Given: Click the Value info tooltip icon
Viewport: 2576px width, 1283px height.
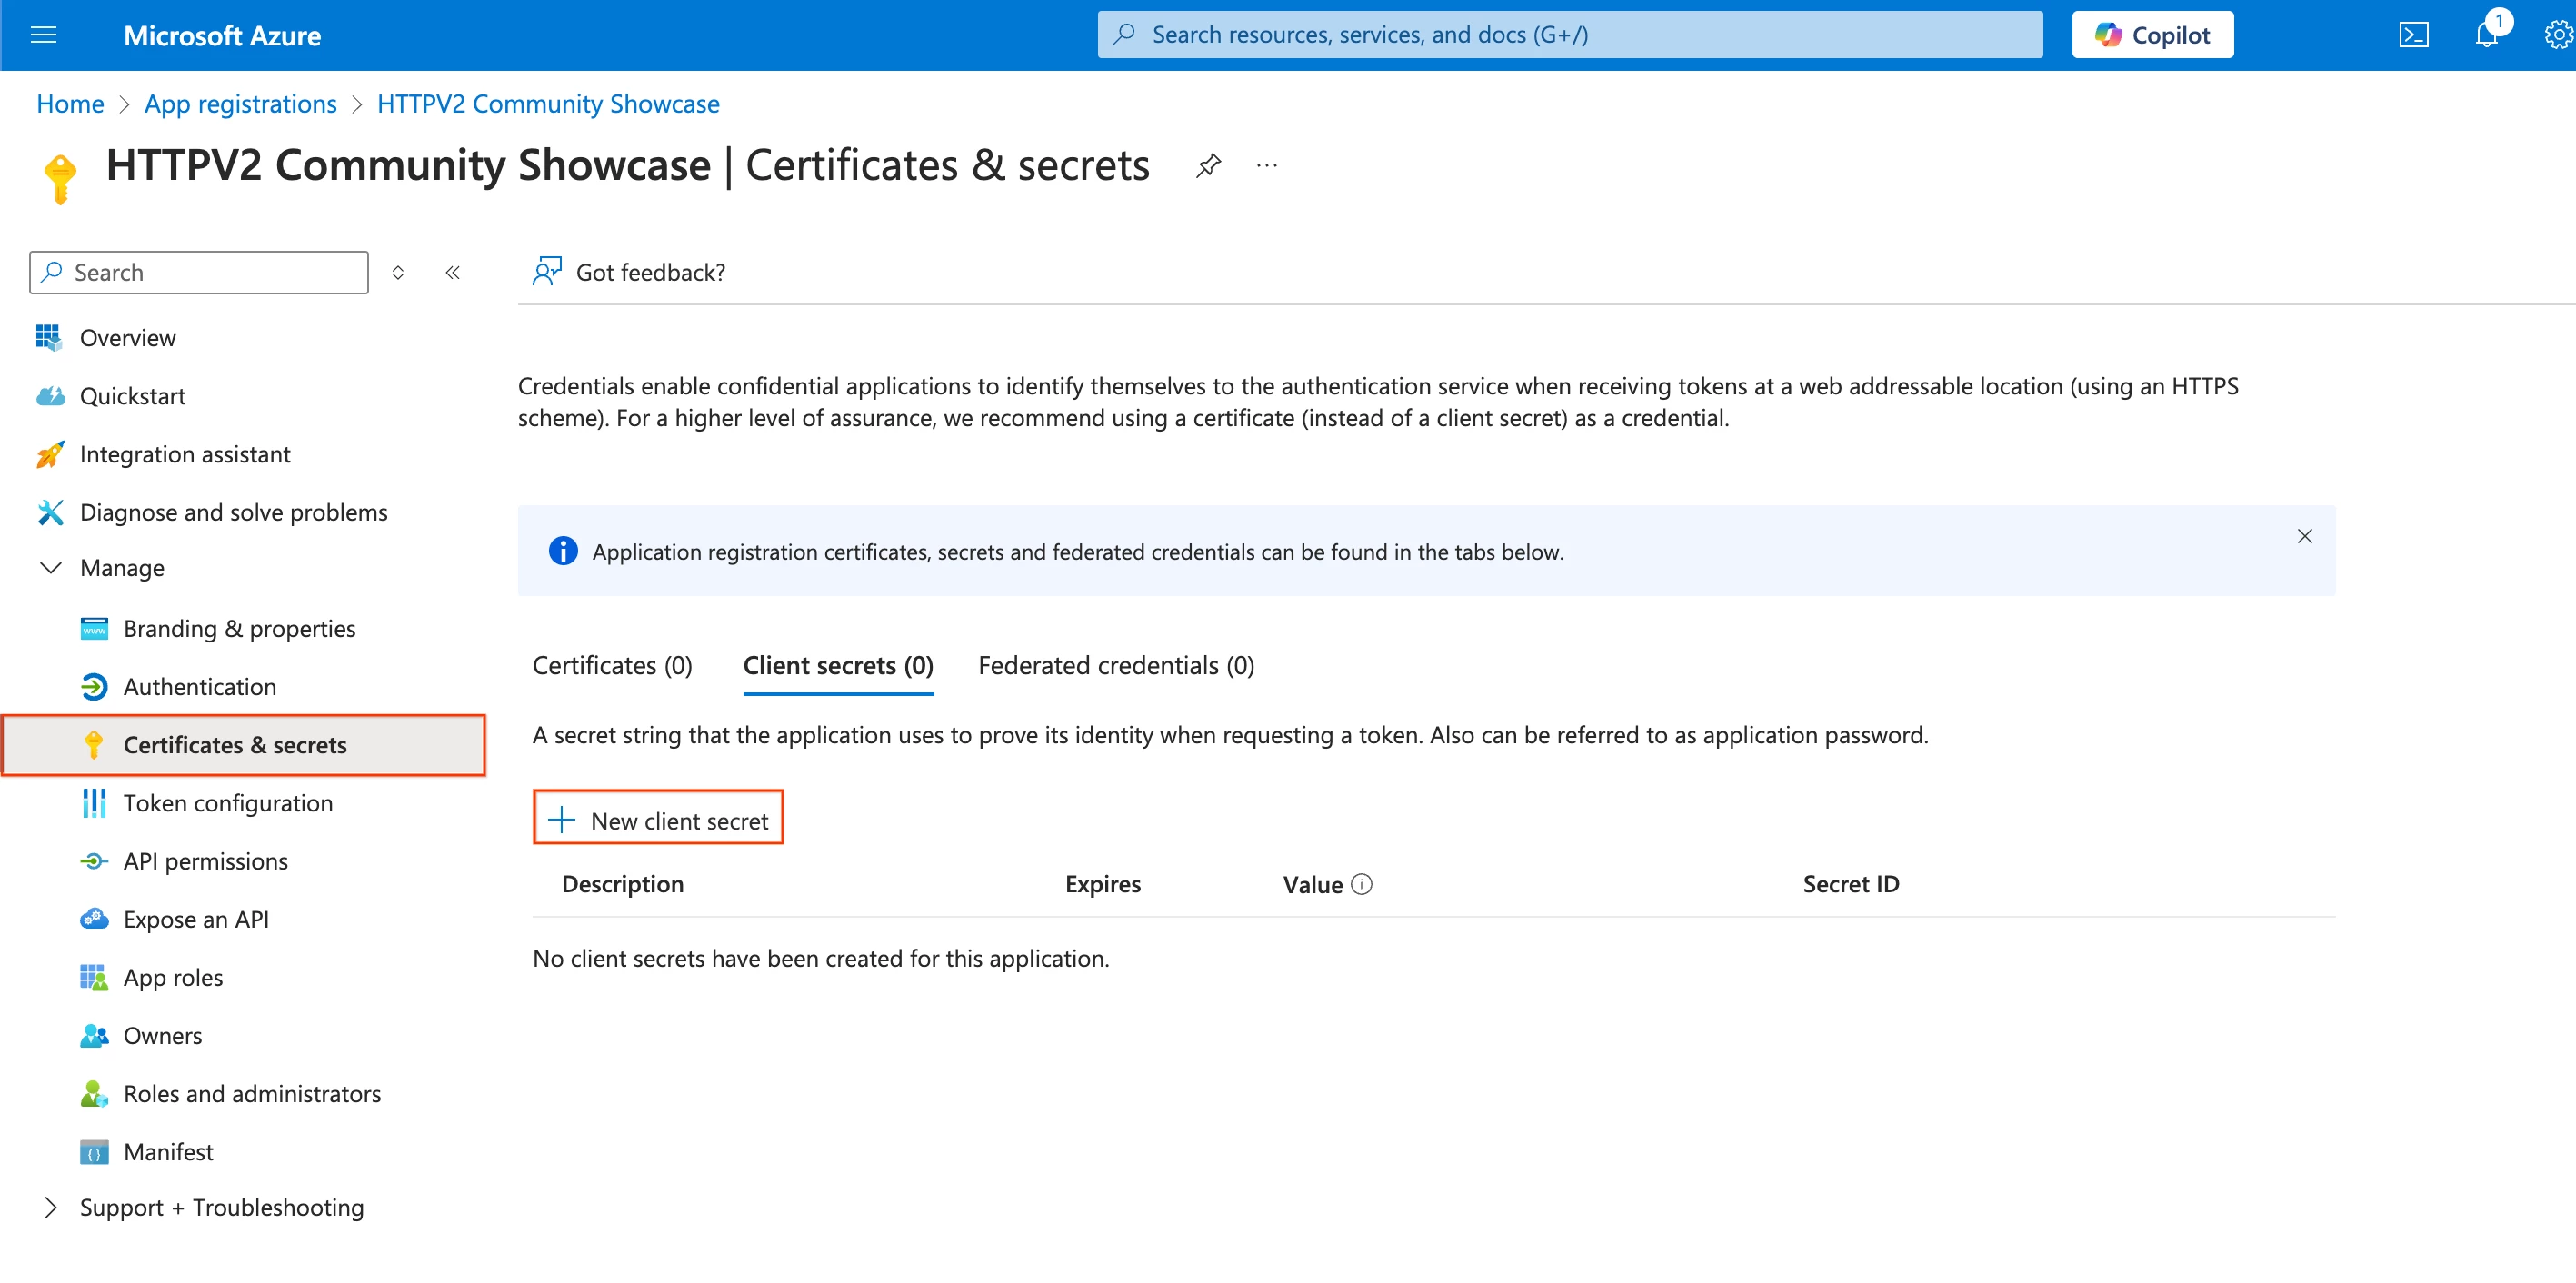Looking at the screenshot, I should tap(1361, 884).
